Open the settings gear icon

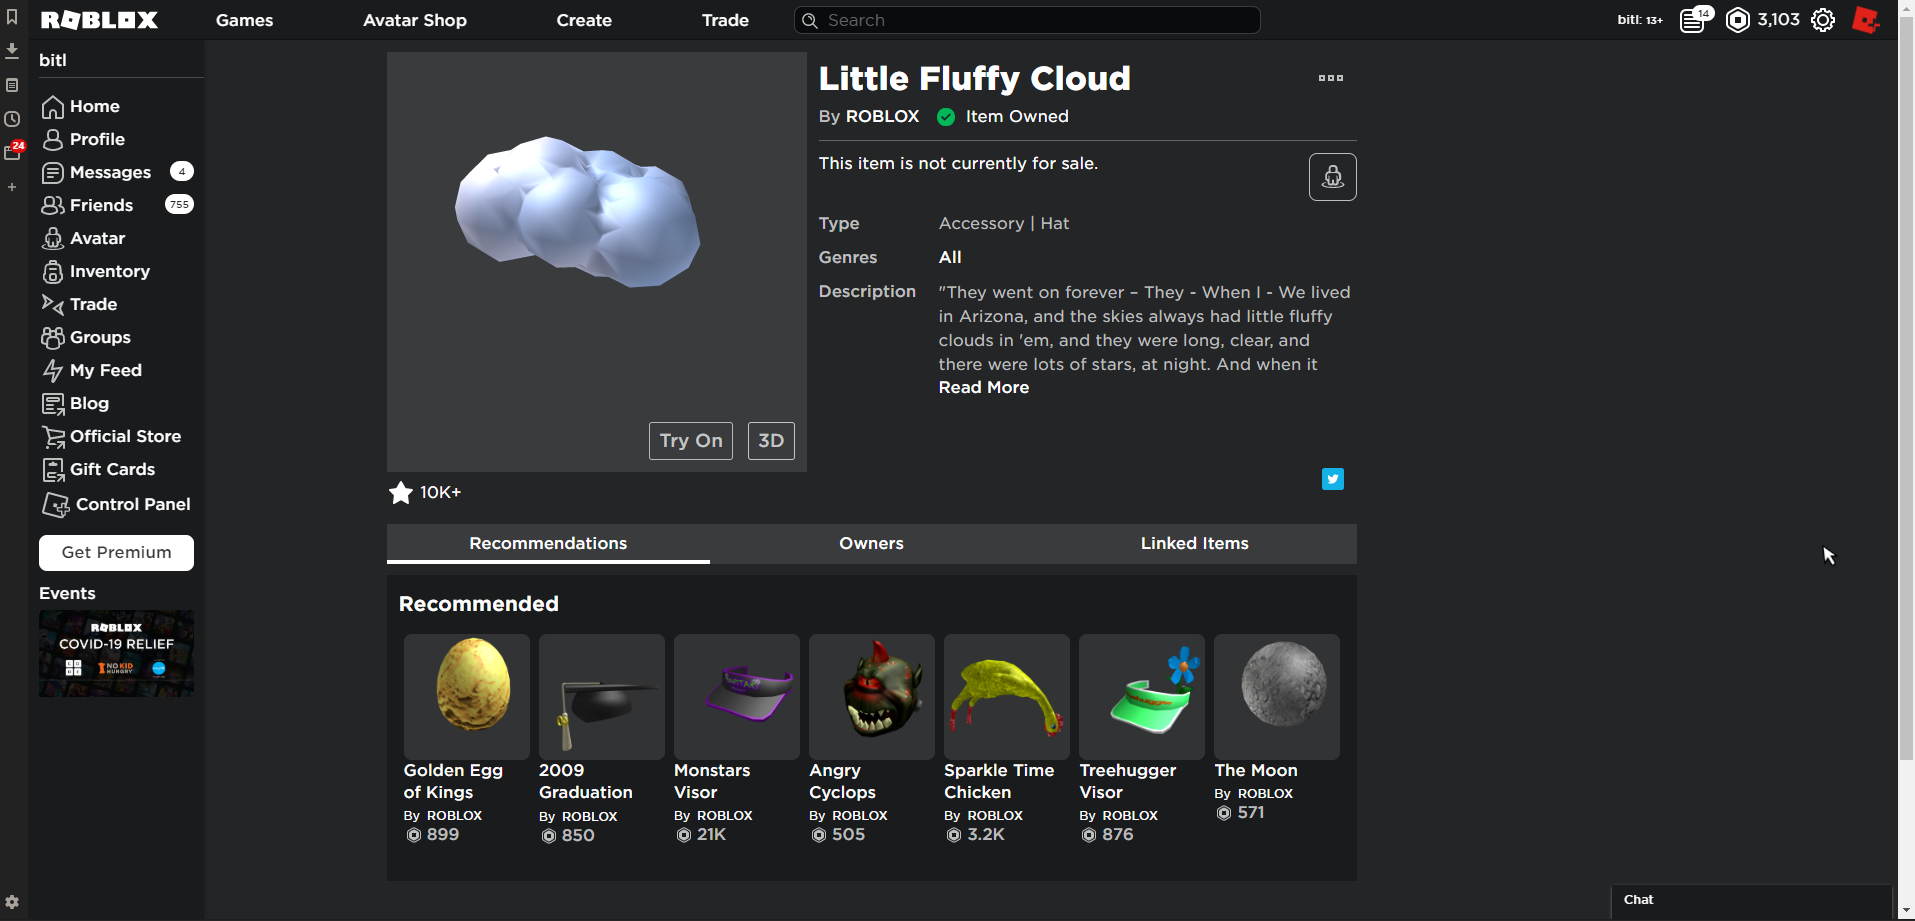point(1823,20)
